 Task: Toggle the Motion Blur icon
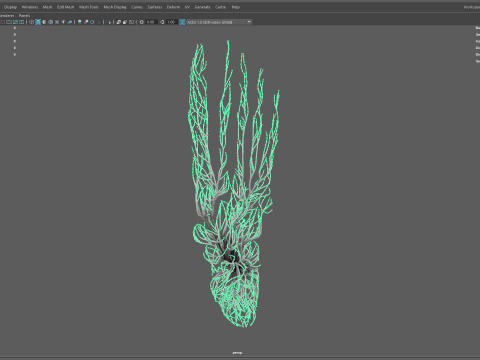click(x=86, y=22)
